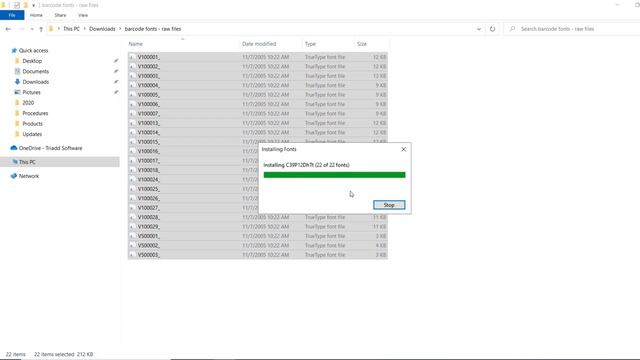
Task: Sort files by Type column
Action: pyautogui.click(x=310, y=44)
